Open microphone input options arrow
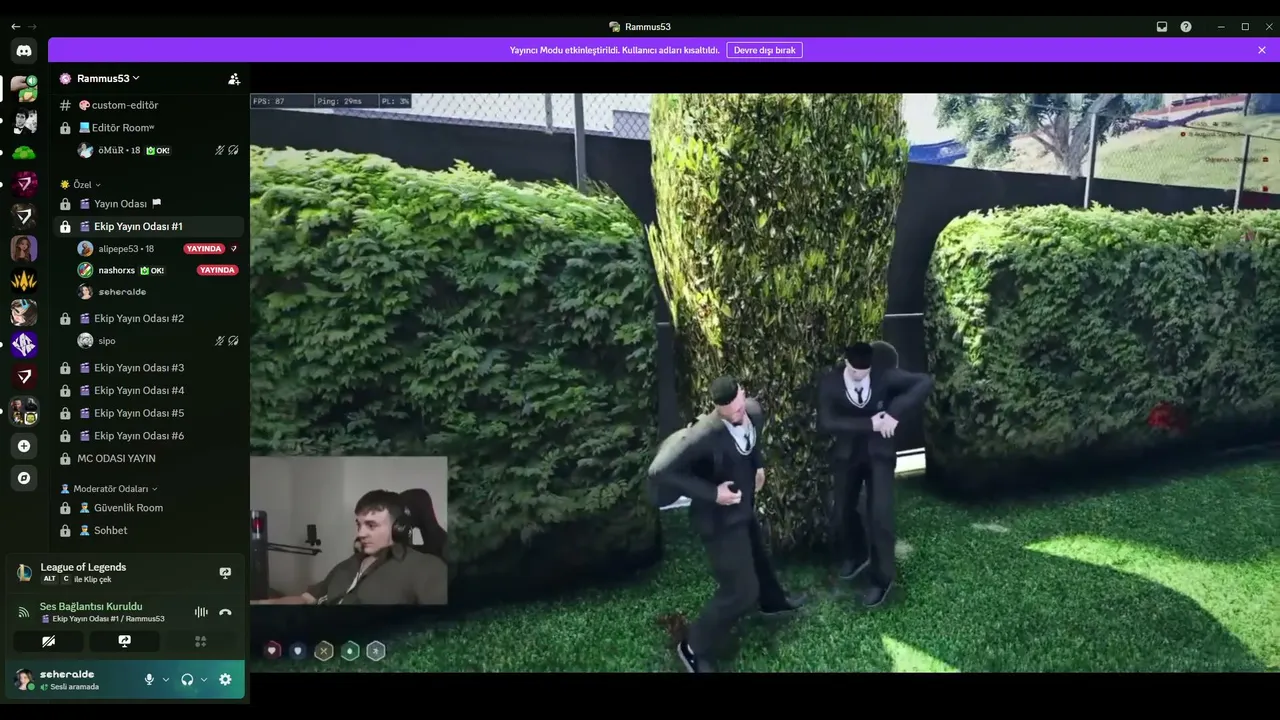 point(166,680)
